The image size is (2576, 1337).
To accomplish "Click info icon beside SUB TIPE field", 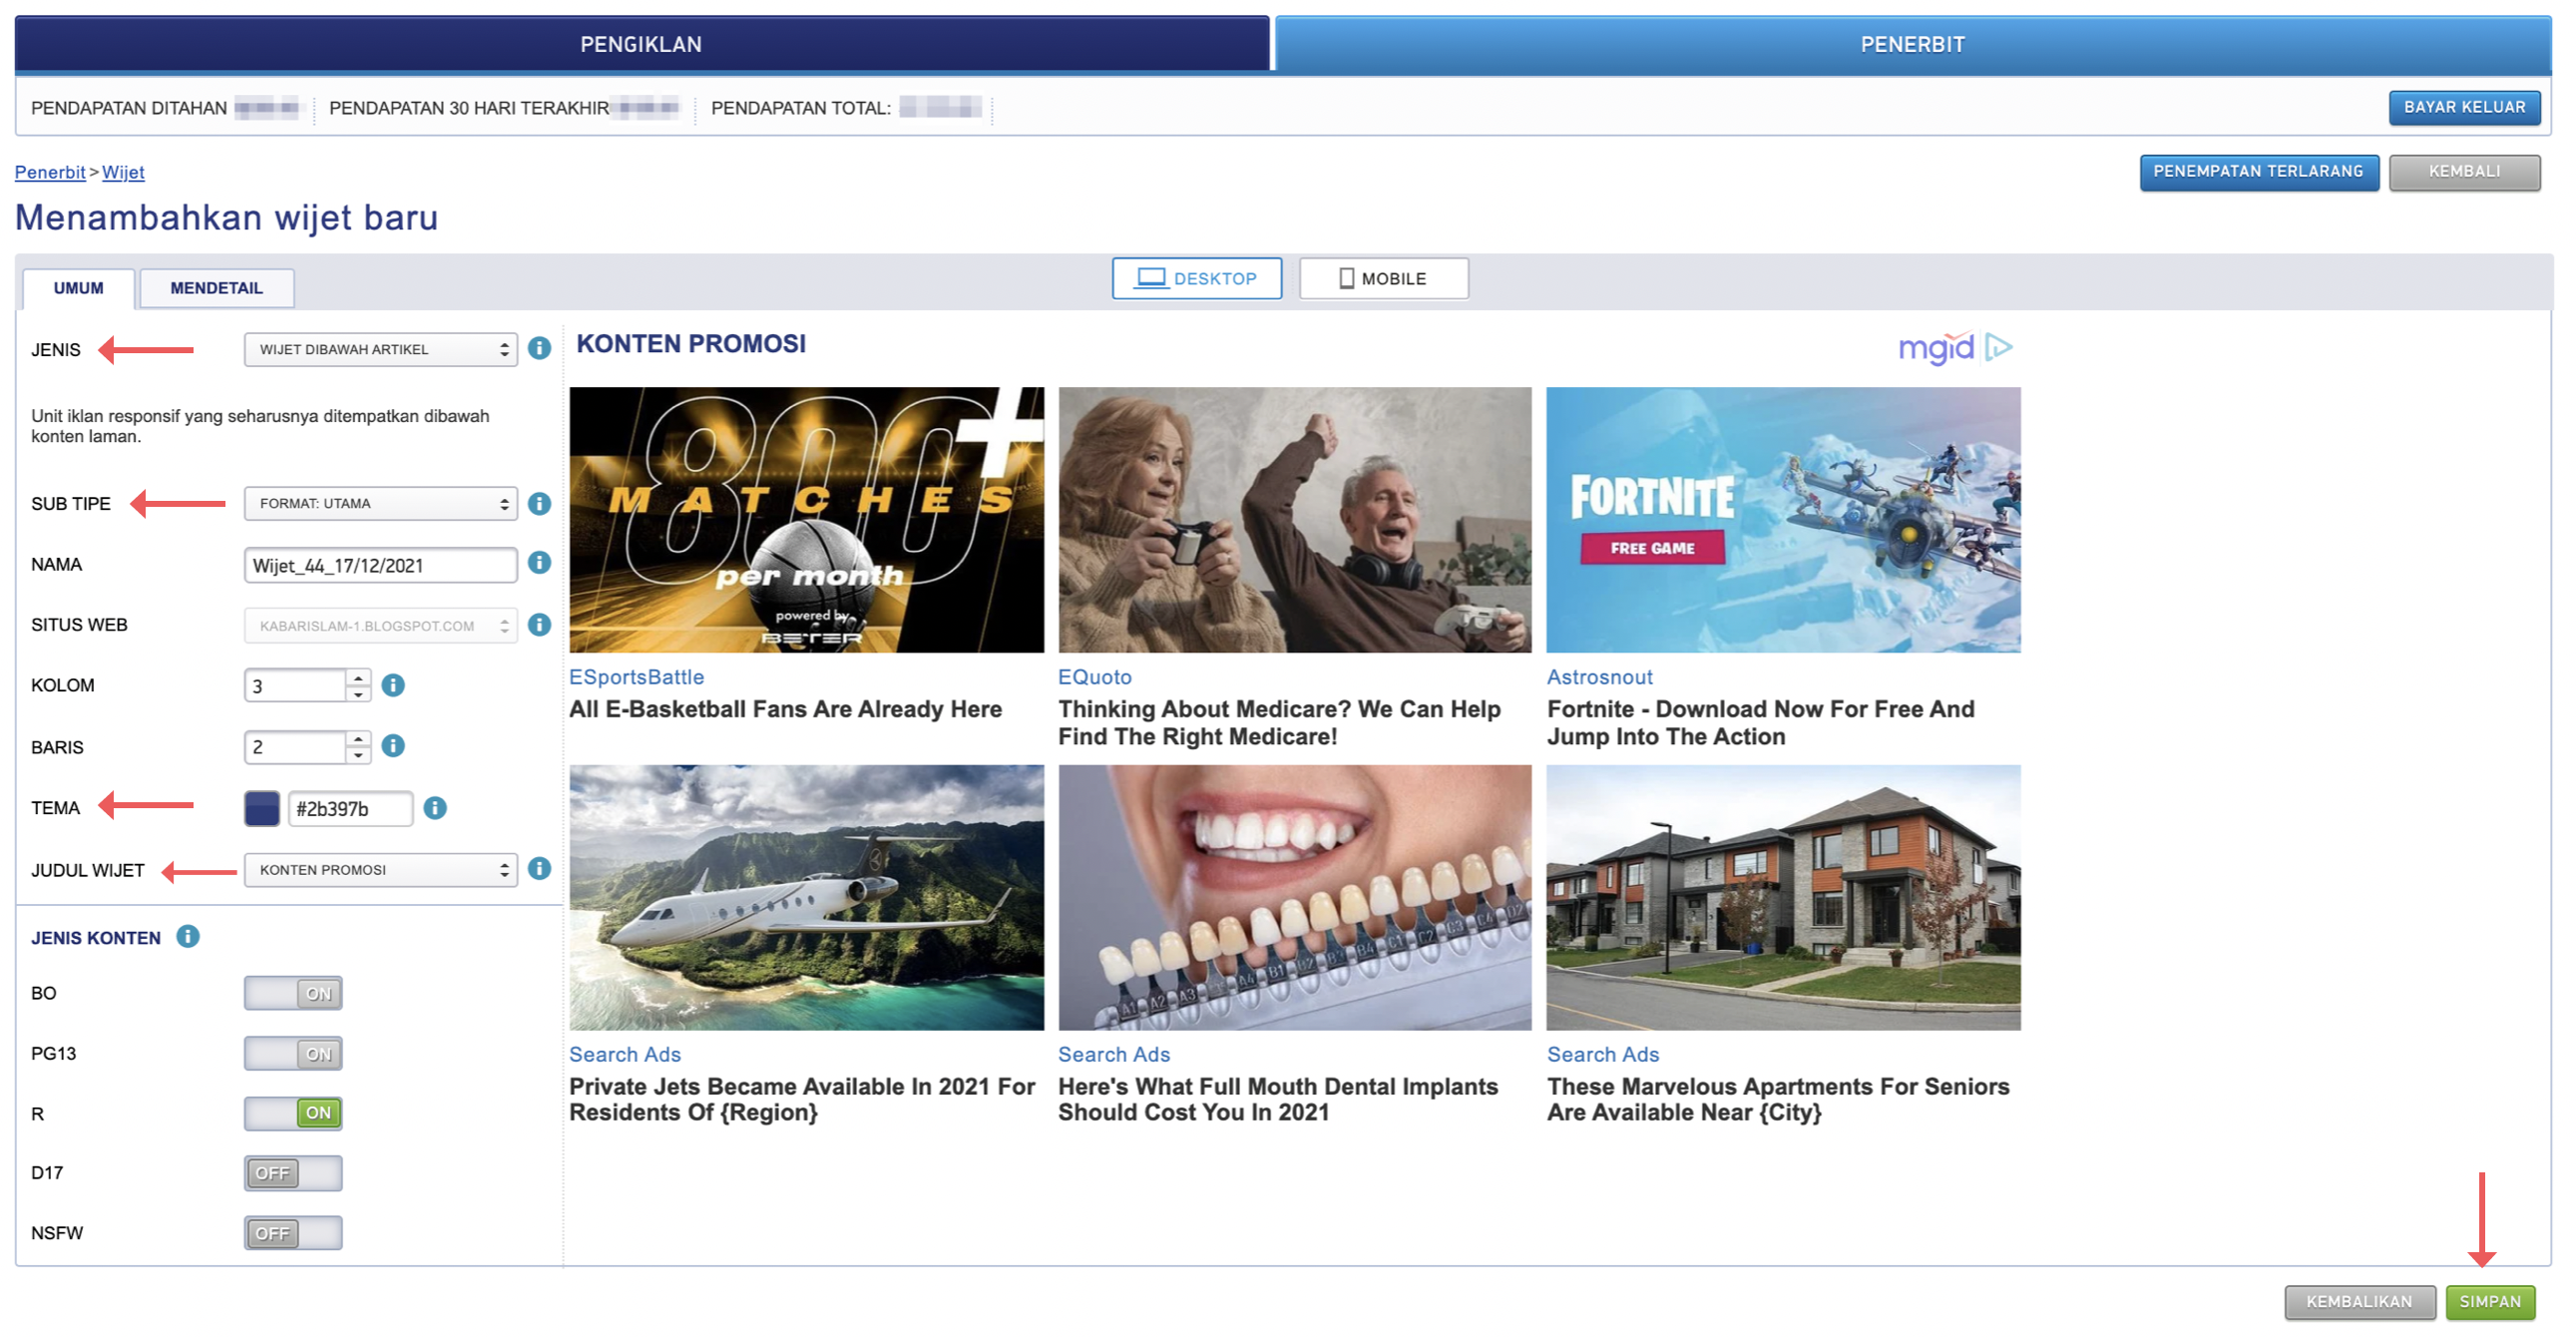I will [539, 503].
